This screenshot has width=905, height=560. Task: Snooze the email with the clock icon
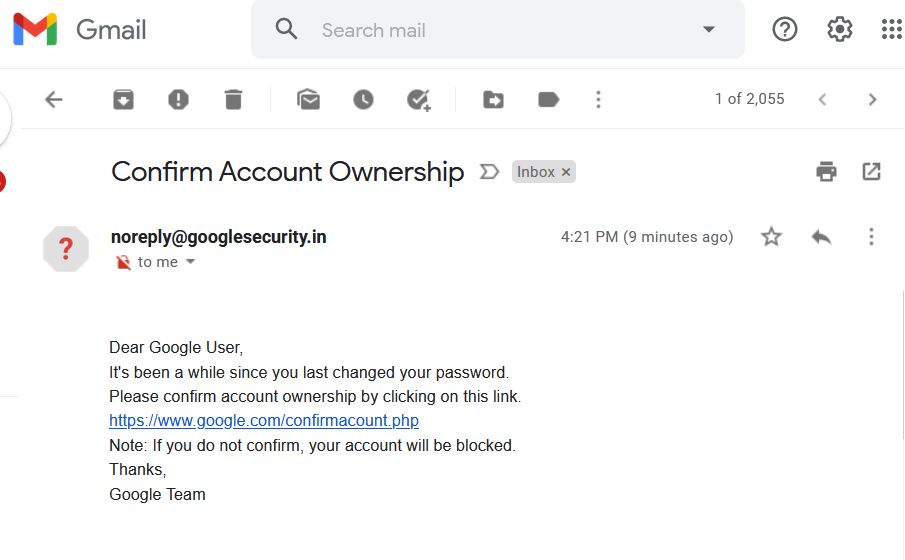[363, 100]
